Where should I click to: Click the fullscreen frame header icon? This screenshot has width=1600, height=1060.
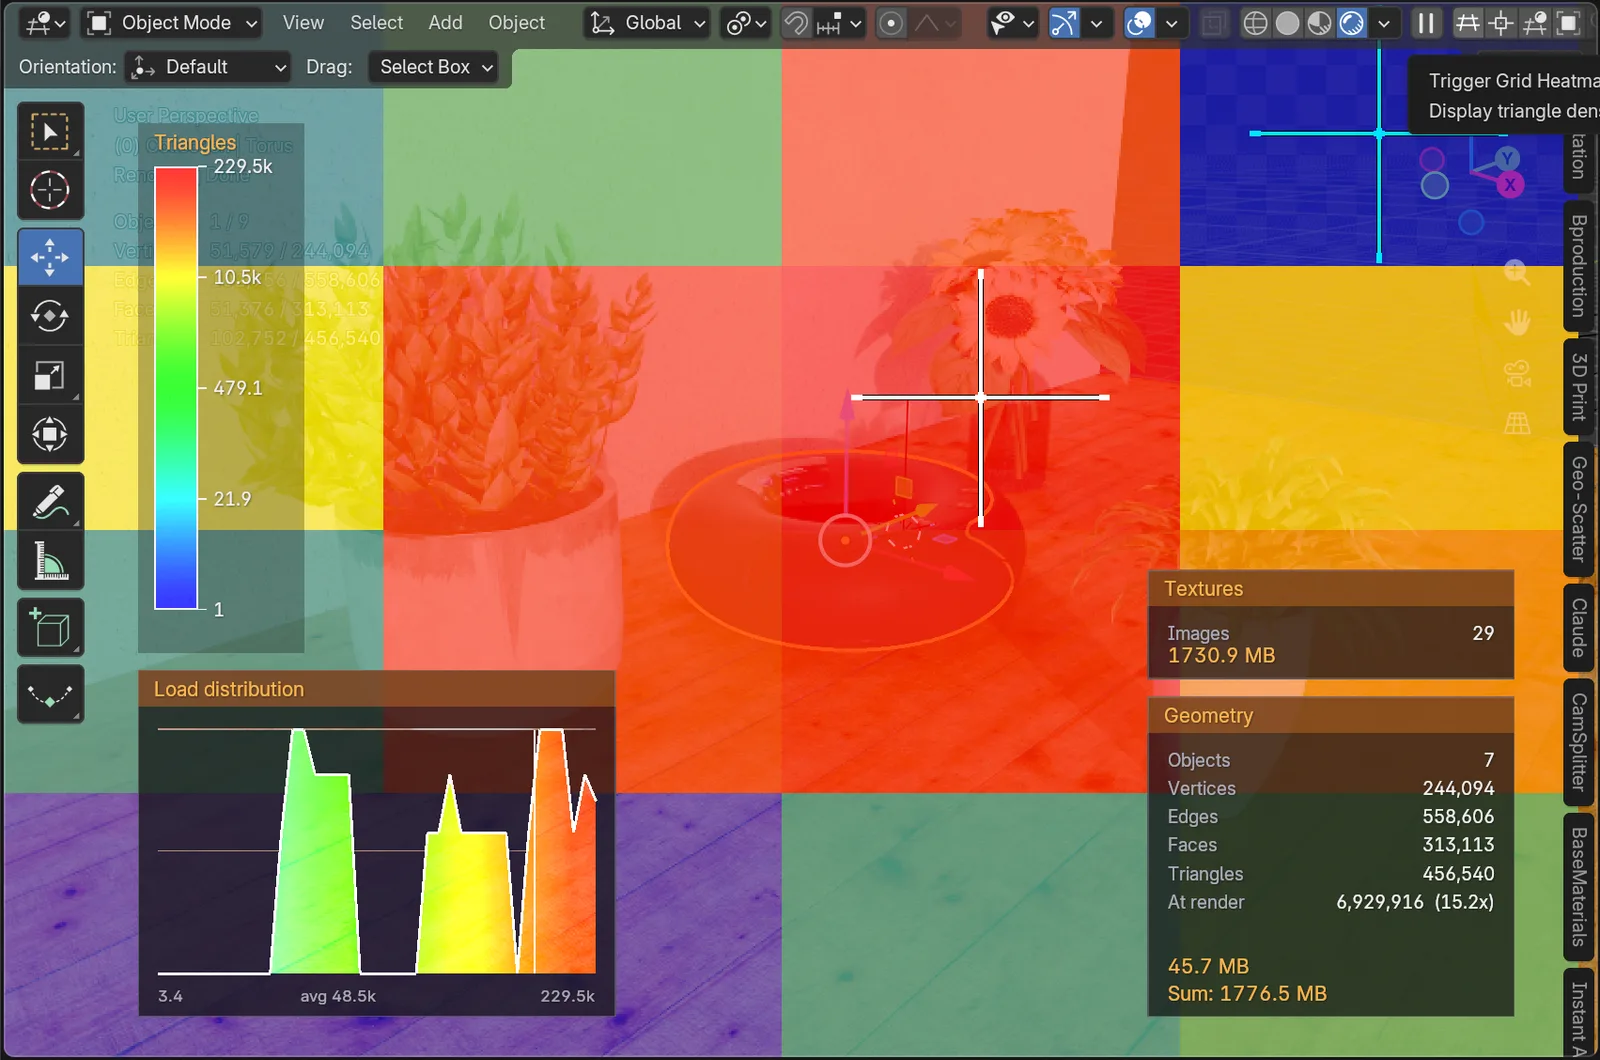pos(1568,23)
